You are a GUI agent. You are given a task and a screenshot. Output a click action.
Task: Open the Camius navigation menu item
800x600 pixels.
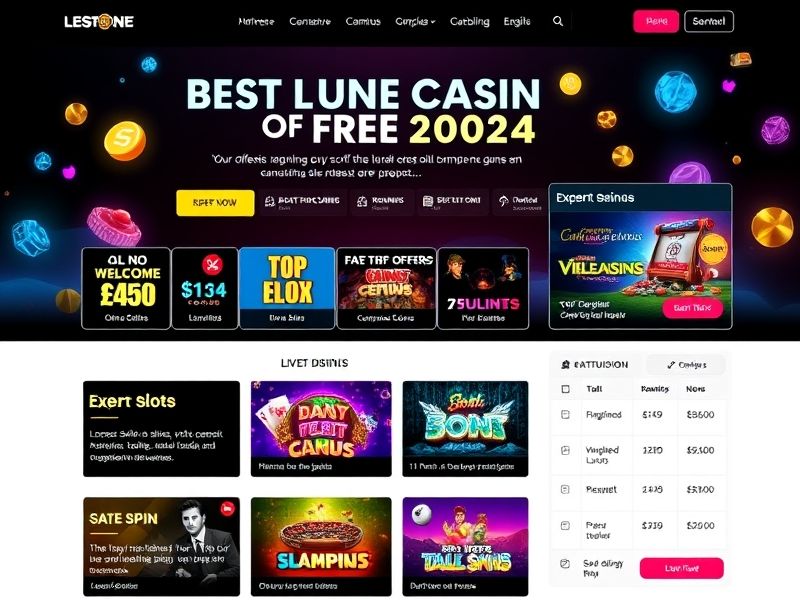click(363, 21)
